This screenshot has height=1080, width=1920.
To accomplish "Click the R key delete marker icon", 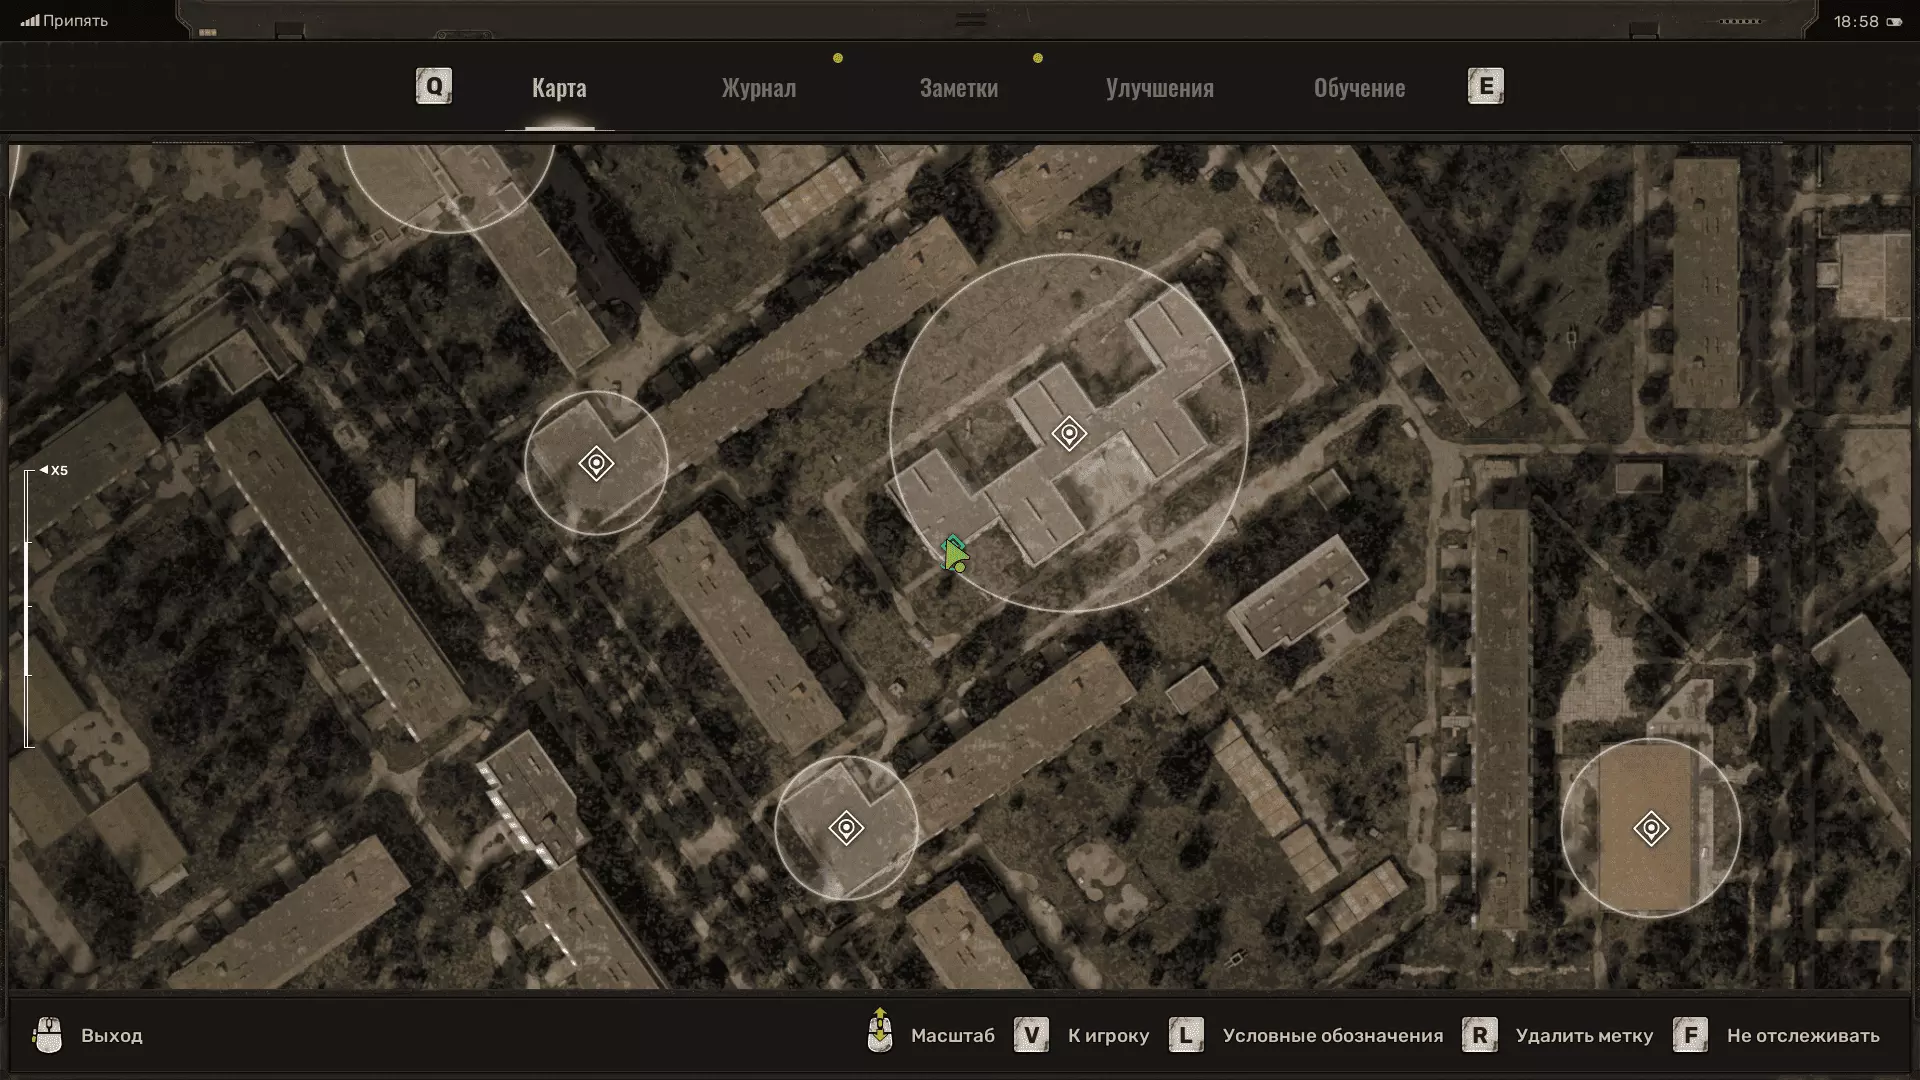I will pyautogui.click(x=1479, y=1035).
